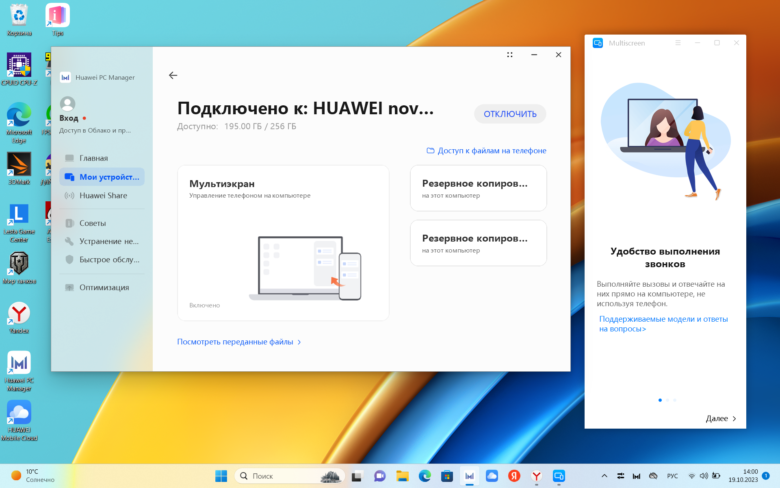Open the Yandex browser desktop shortcut
780x488 pixels.
[19, 318]
